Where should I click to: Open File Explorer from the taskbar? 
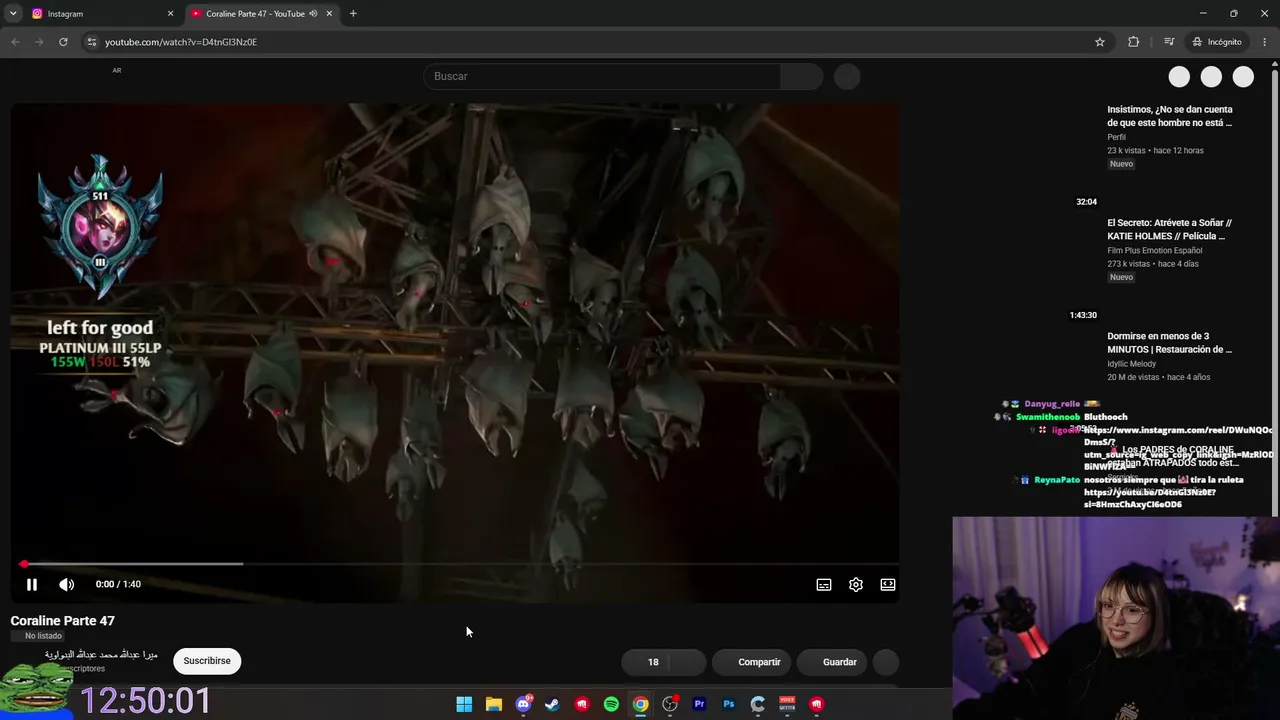(494, 704)
